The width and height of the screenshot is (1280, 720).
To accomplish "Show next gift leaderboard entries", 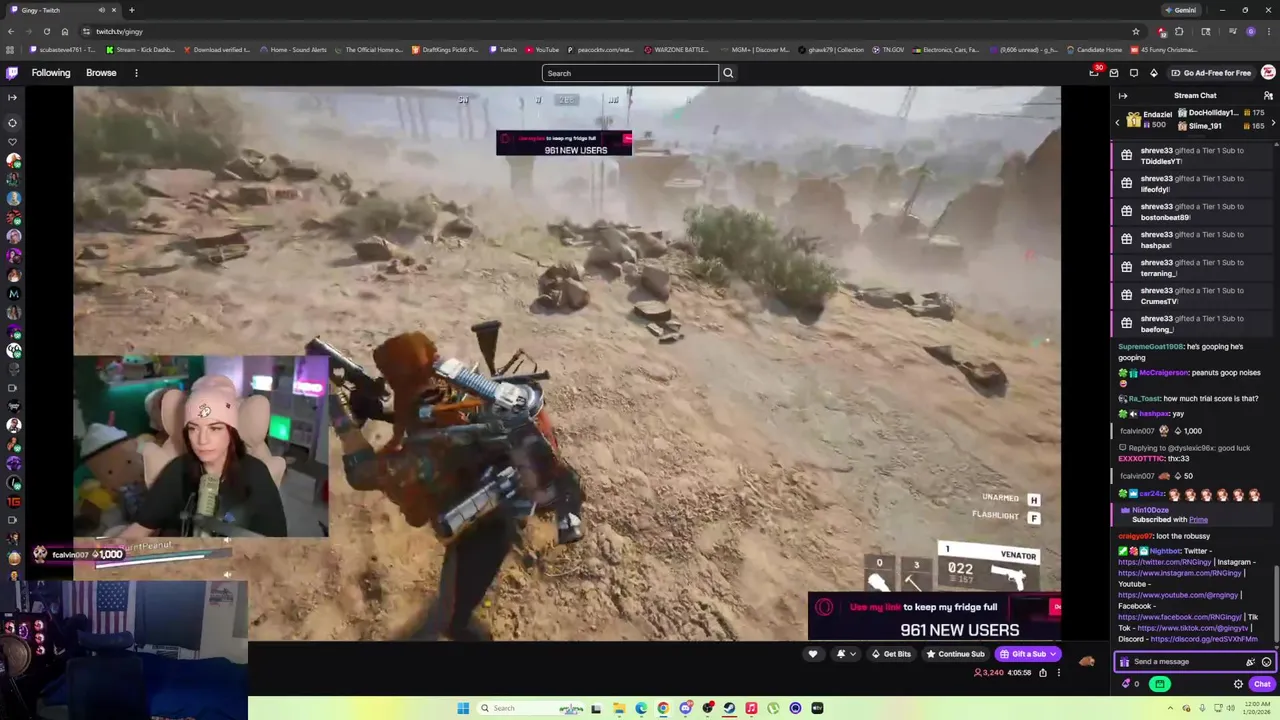I will pyautogui.click(x=1273, y=122).
